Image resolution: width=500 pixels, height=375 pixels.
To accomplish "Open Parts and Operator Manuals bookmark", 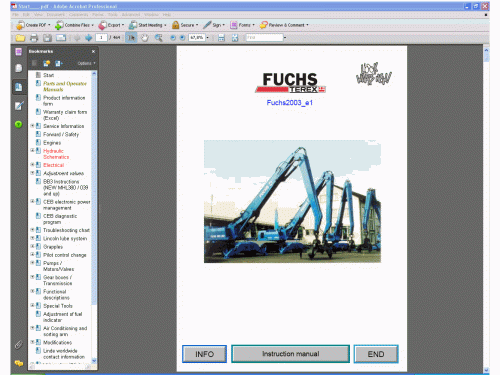I will 65,86.
